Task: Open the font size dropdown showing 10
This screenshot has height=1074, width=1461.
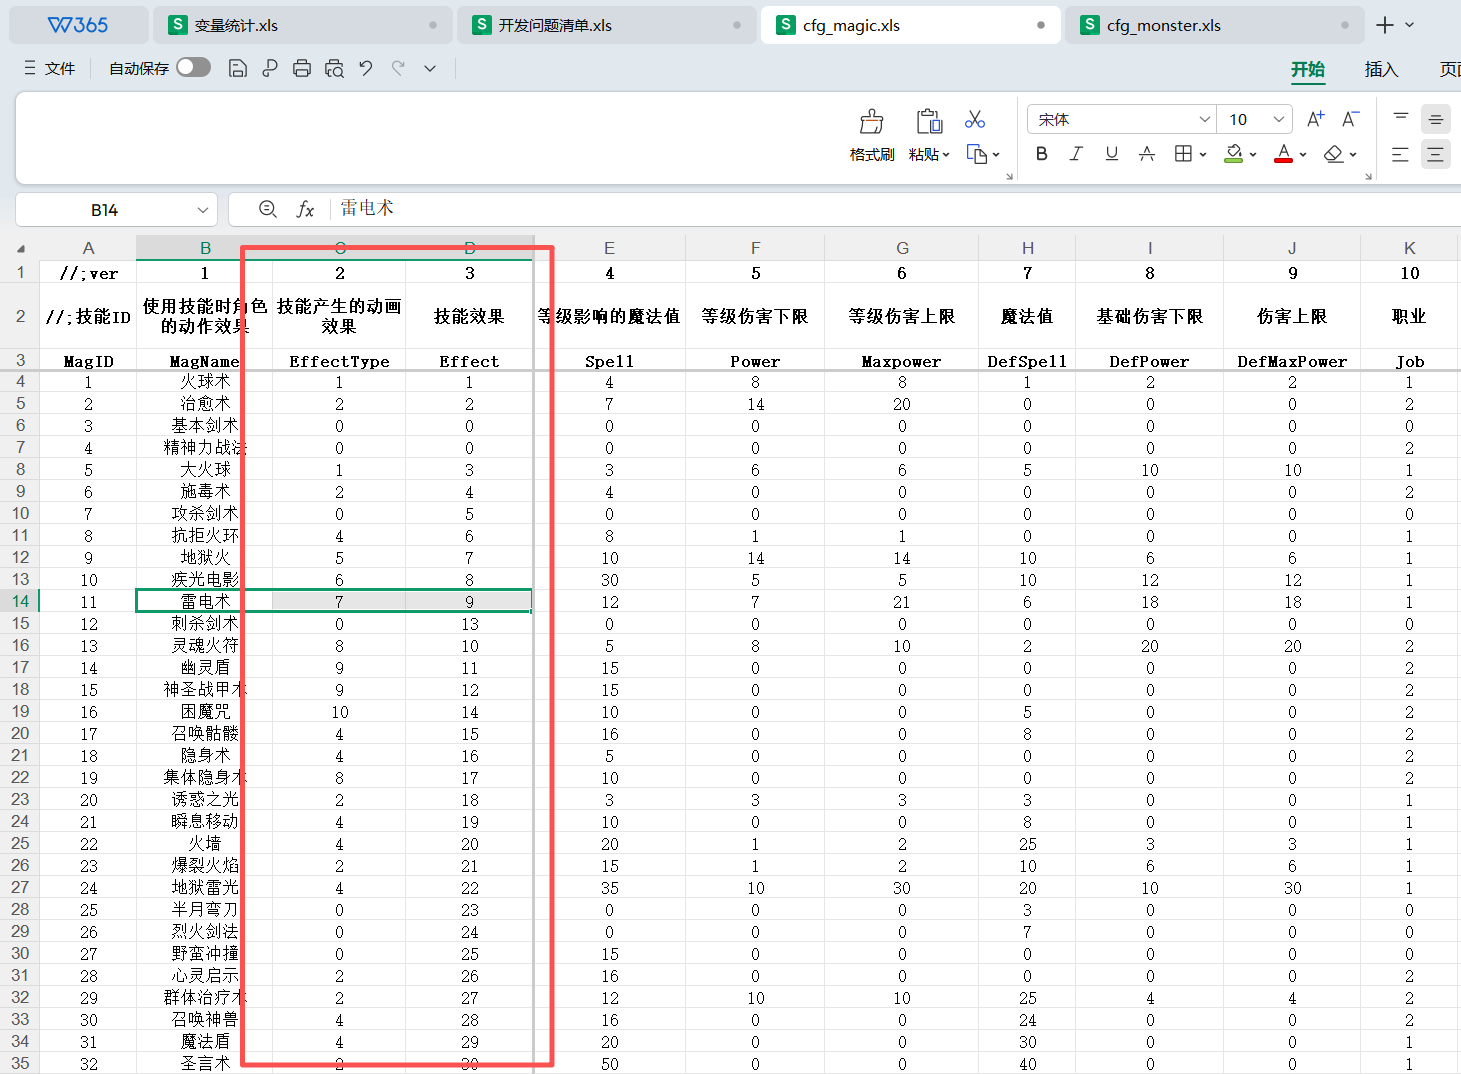Action: [1278, 120]
